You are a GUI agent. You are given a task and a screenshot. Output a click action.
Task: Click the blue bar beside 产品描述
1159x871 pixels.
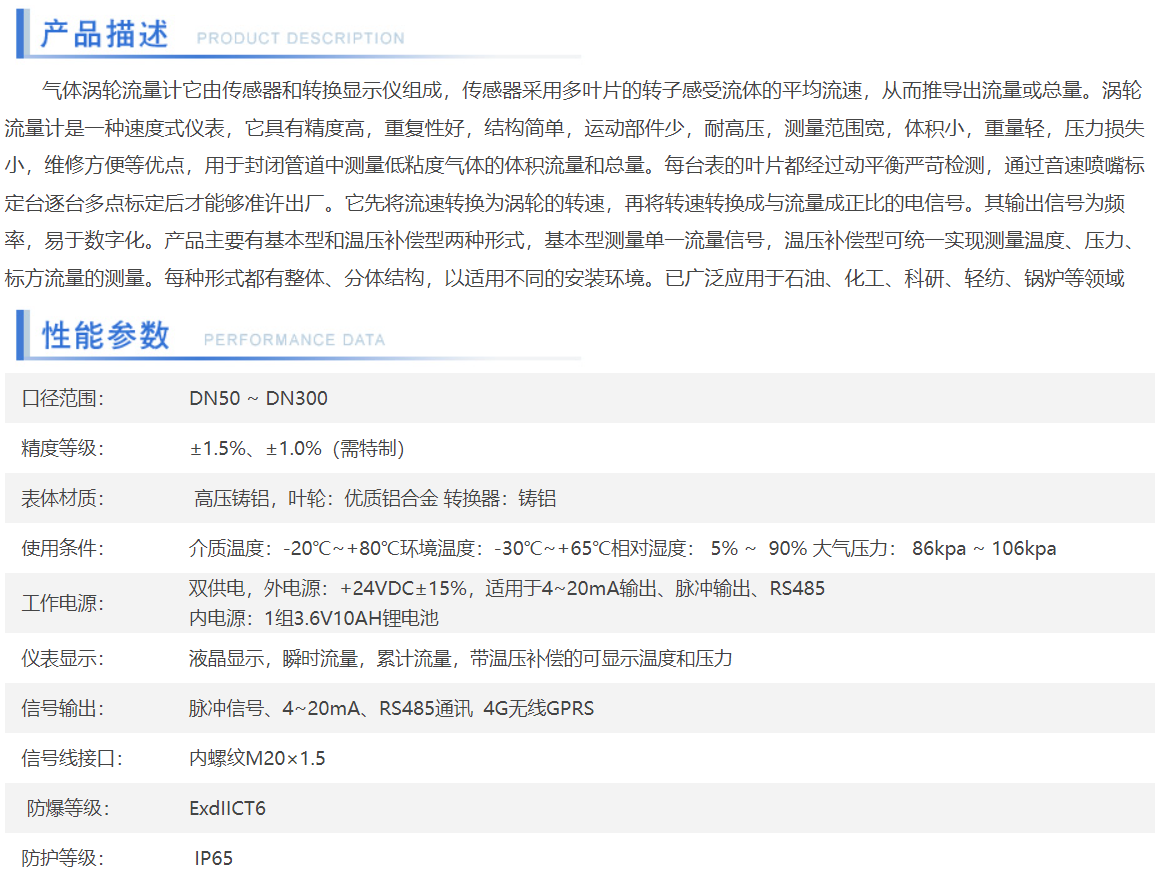(x=22, y=34)
